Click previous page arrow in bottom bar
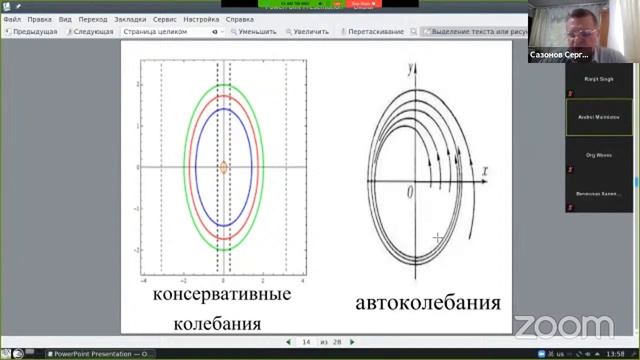Screen dimensions: 640x360 [289, 342]
